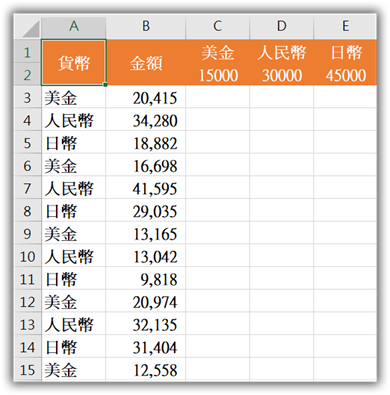Click the cell with 34,280
The height and width of the screenshot is (395, 390).
pos(146,120)
